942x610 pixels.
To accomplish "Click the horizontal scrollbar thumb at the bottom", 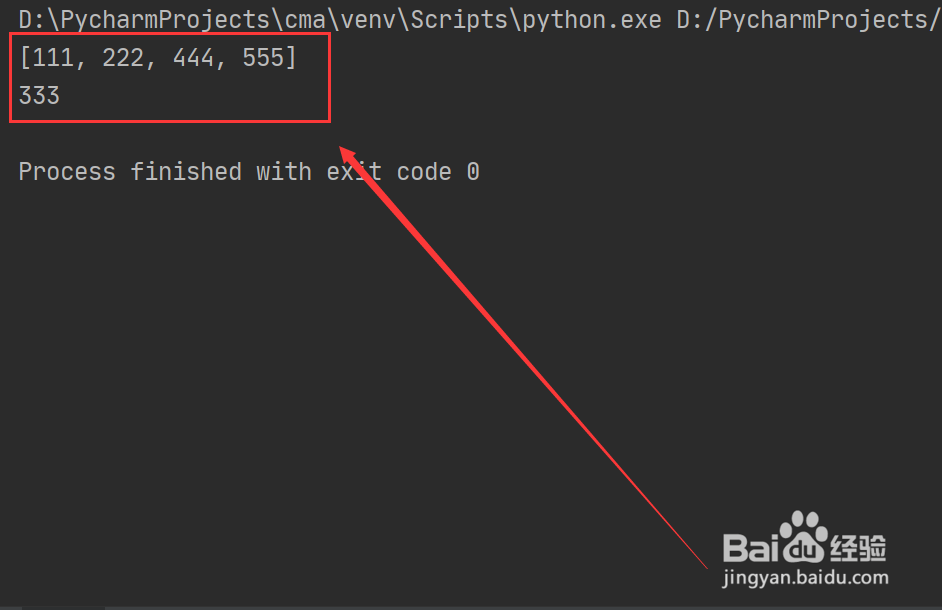I will [x=63, y=608].
